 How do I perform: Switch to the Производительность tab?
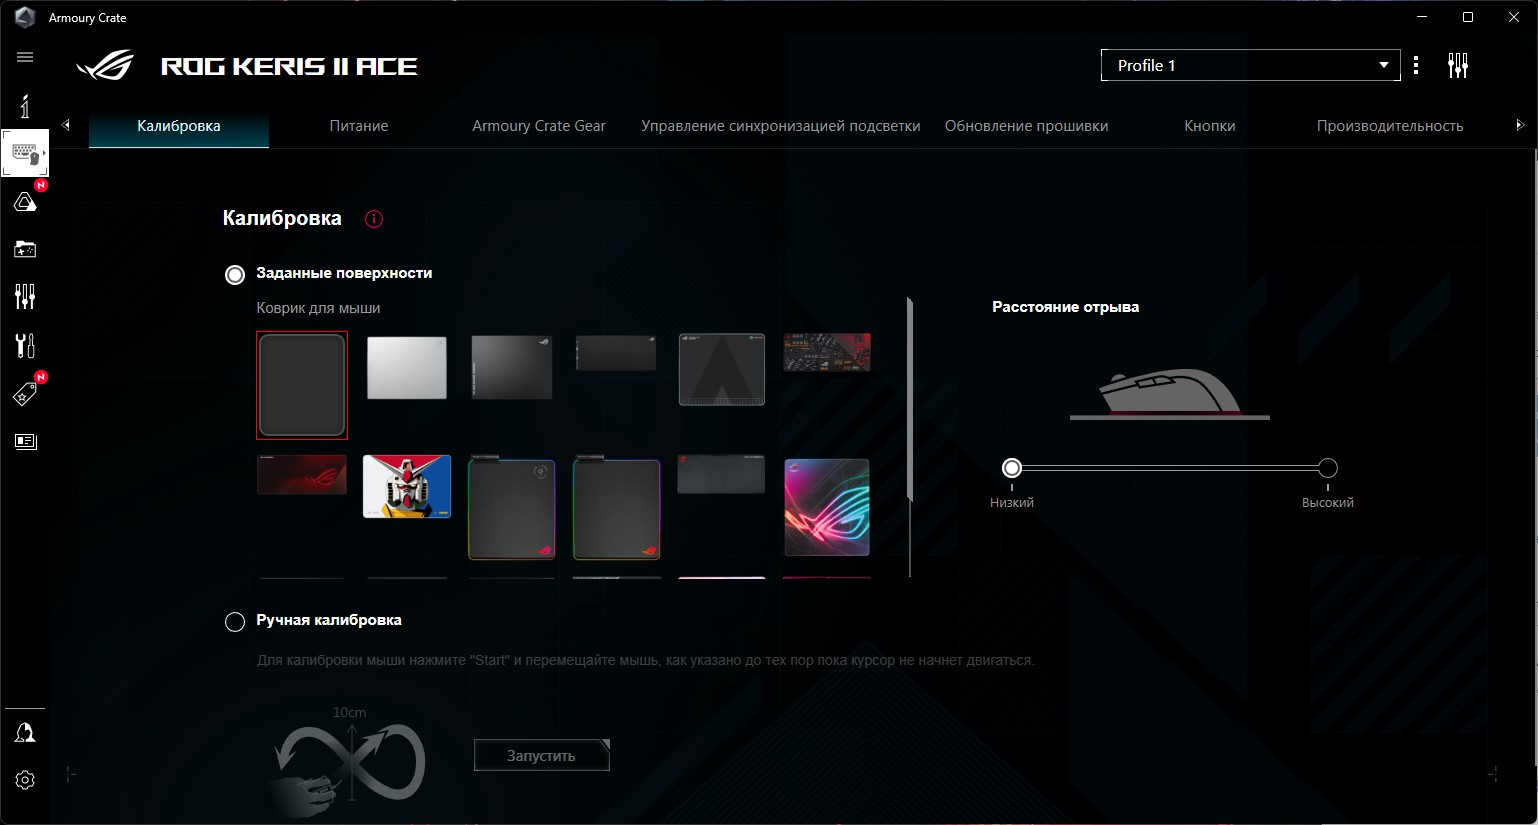coord(1390,126)
